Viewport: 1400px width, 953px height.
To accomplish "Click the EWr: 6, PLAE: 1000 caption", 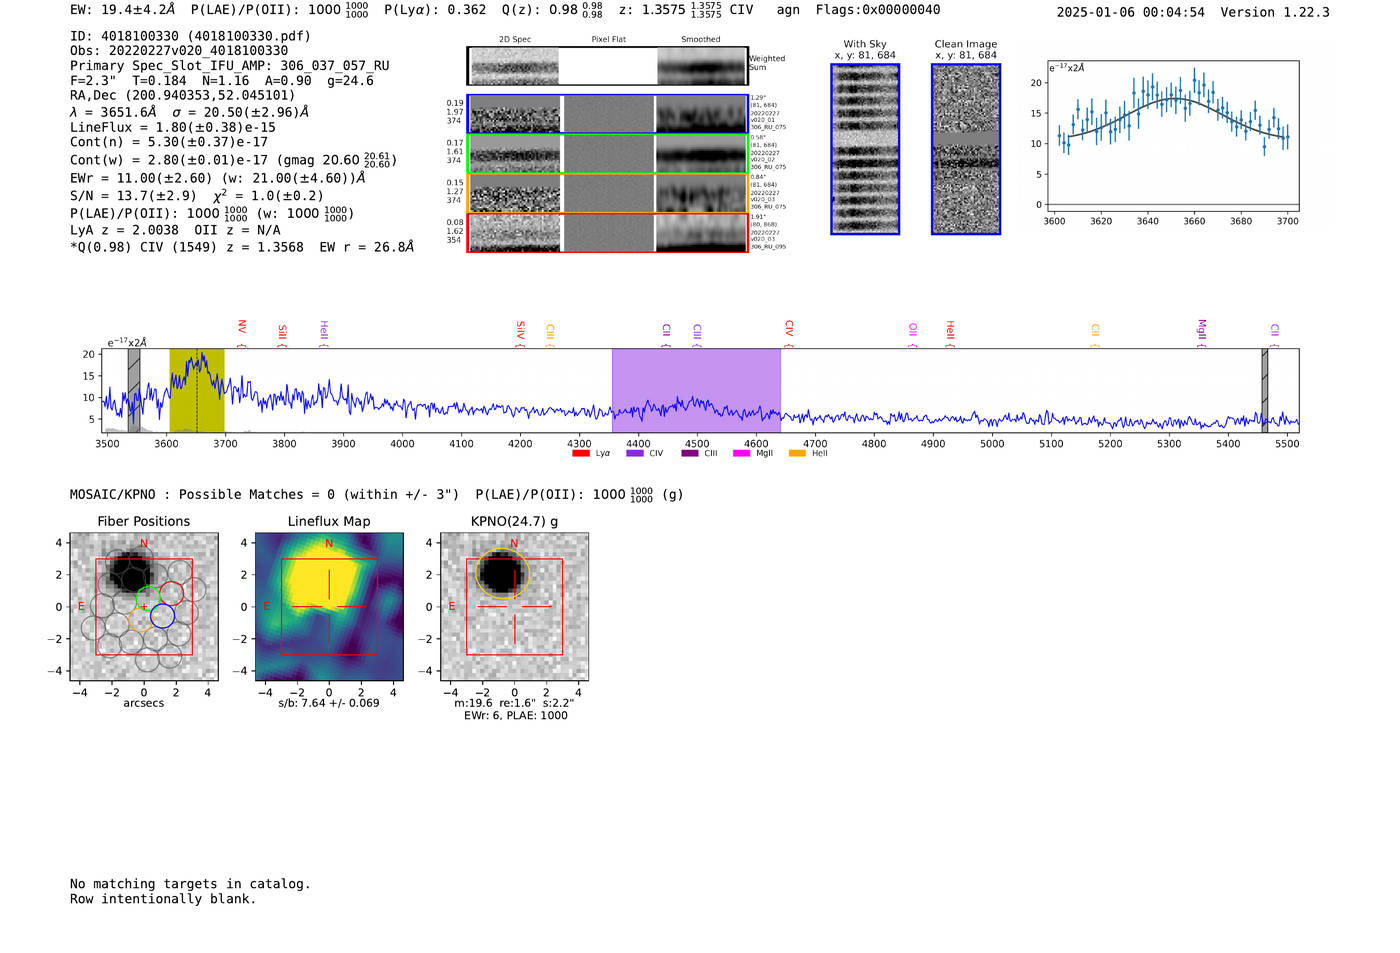I will click(x=515, y=716).
